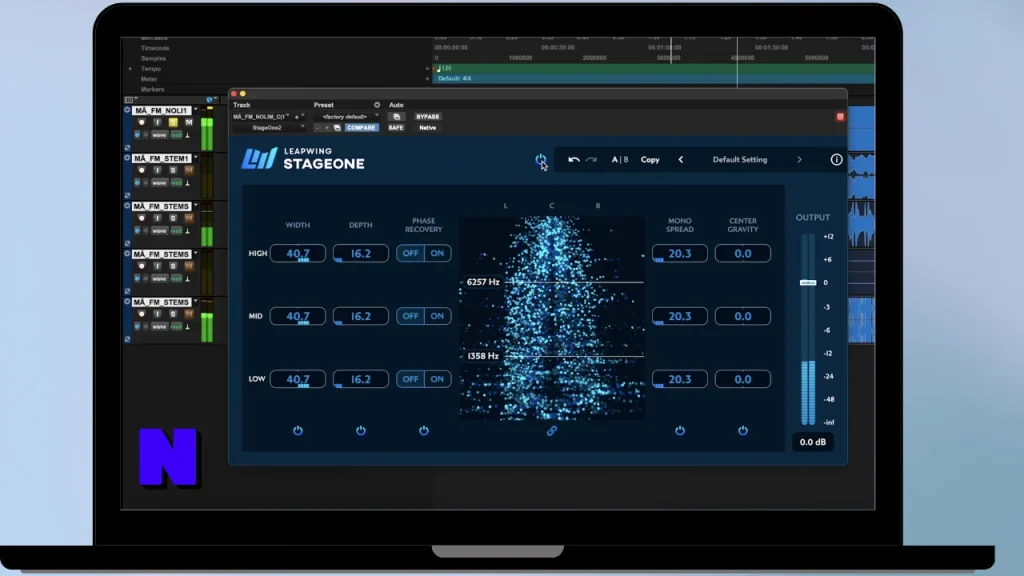
Task: Open the wave view selector on MÄ_FM_NOLI1
Action: click(159, 135)
